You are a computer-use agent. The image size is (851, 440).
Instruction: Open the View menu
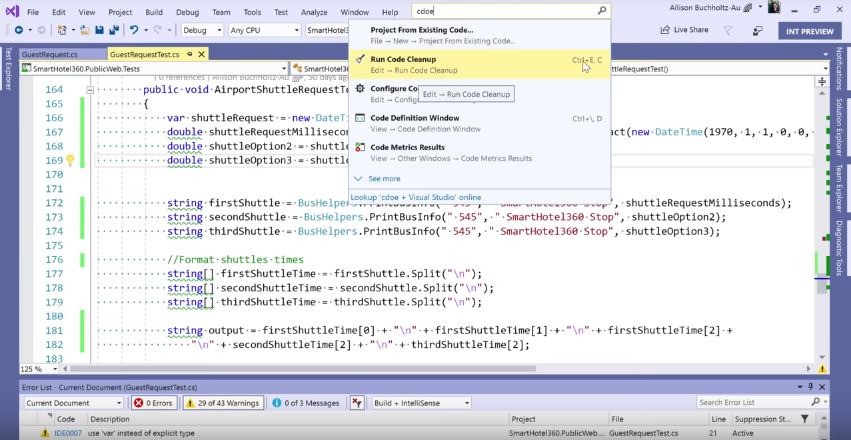pos(87,12)
